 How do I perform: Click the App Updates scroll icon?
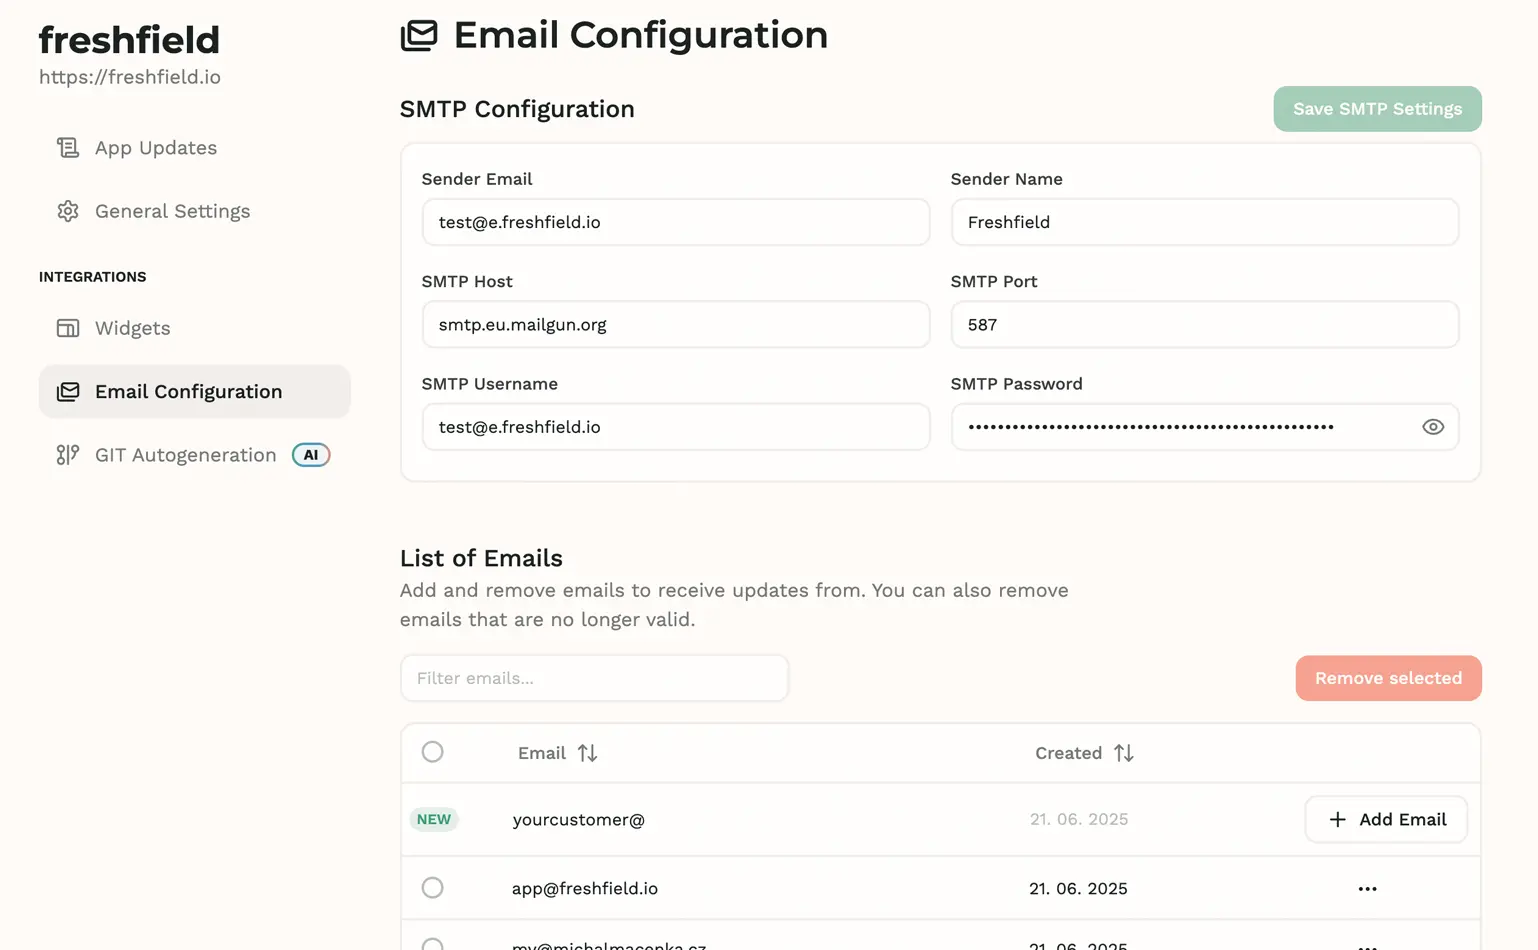point(68,148)
